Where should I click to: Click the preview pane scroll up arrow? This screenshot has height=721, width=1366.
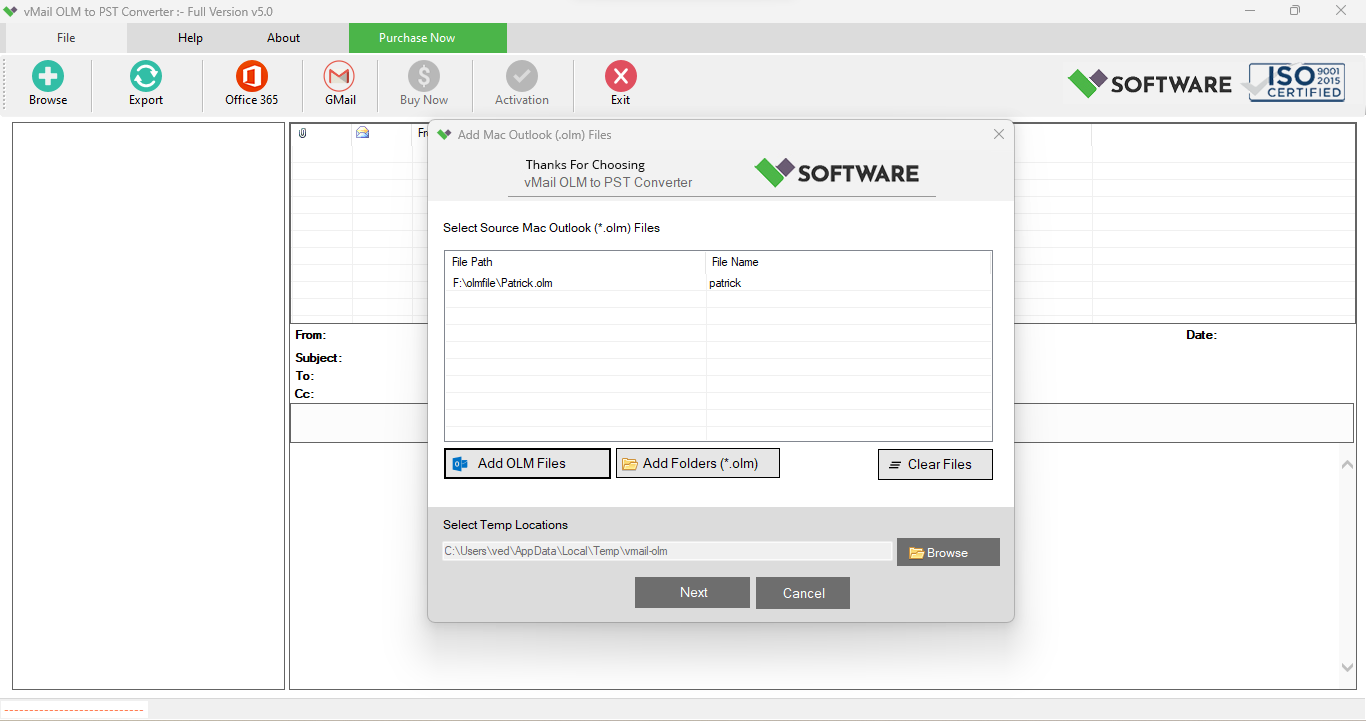pos(1347,463)
